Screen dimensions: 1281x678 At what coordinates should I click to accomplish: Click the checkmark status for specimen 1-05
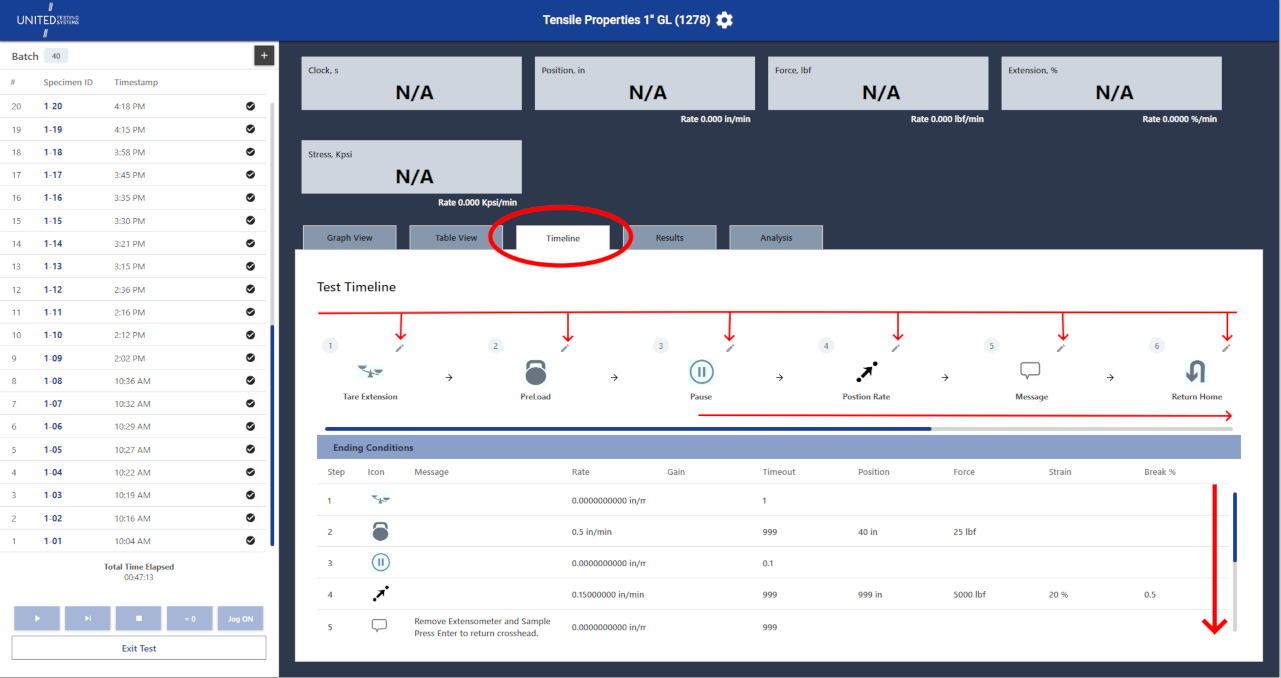click(250, 450)
